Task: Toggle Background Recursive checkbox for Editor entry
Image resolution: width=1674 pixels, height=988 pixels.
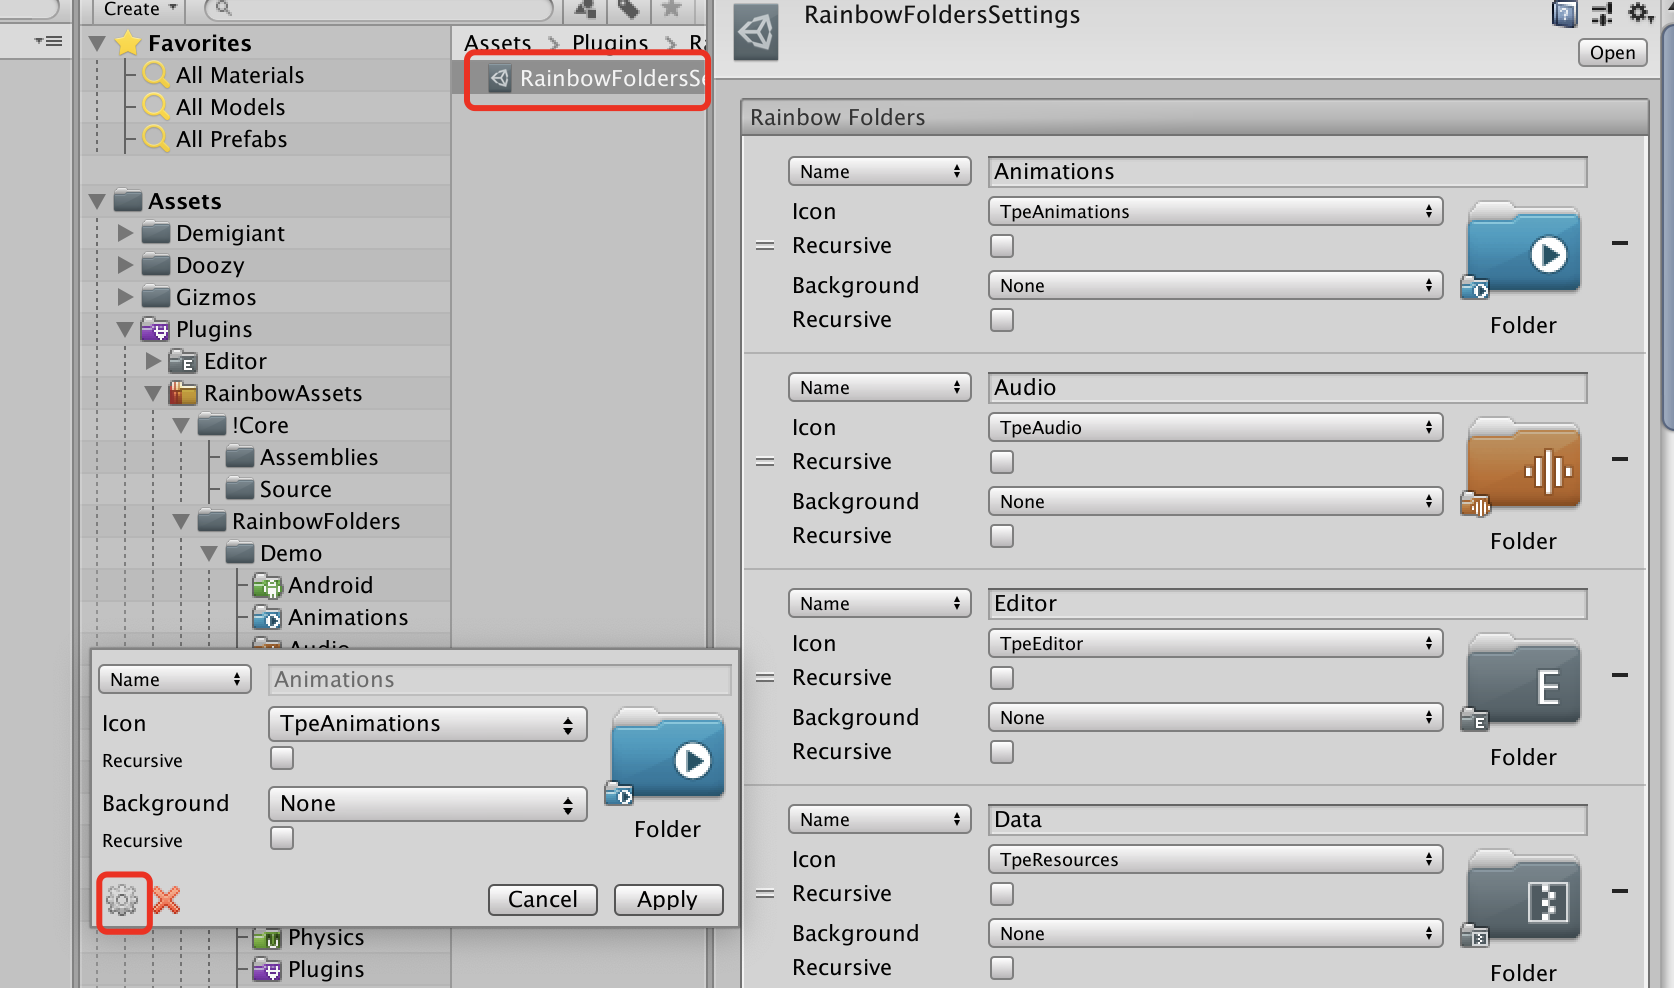Action: tap(1002, 752)
